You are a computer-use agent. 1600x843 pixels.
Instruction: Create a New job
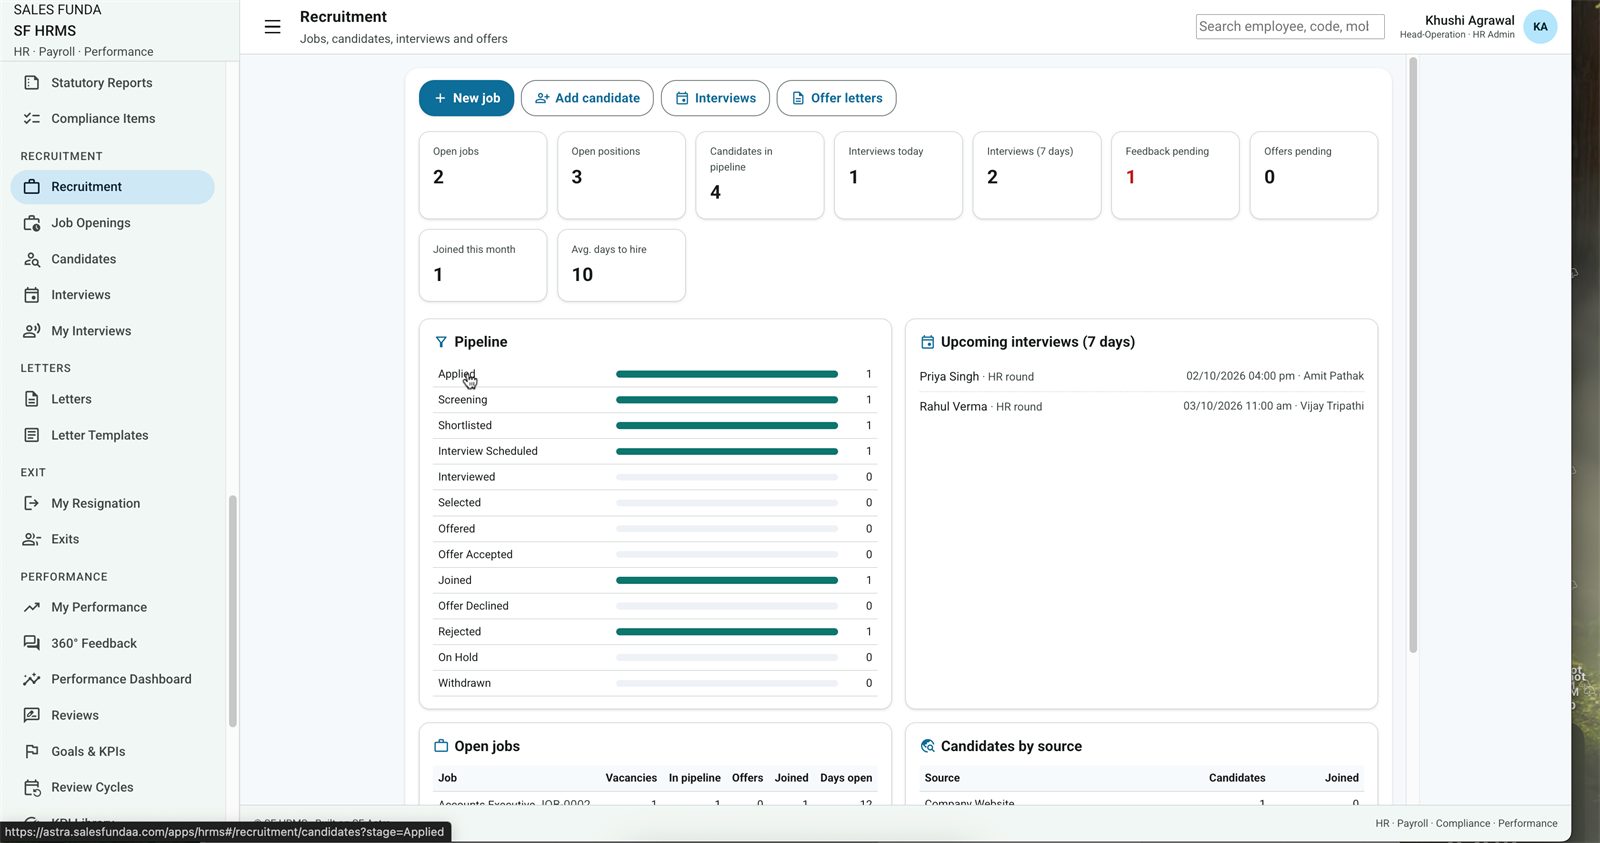pyautogui.click(x=466, y=98)
